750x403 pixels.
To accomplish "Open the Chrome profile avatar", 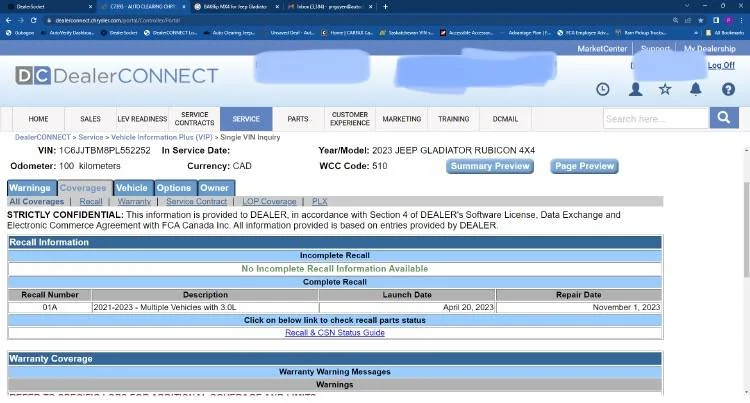I will click(728, 21).
